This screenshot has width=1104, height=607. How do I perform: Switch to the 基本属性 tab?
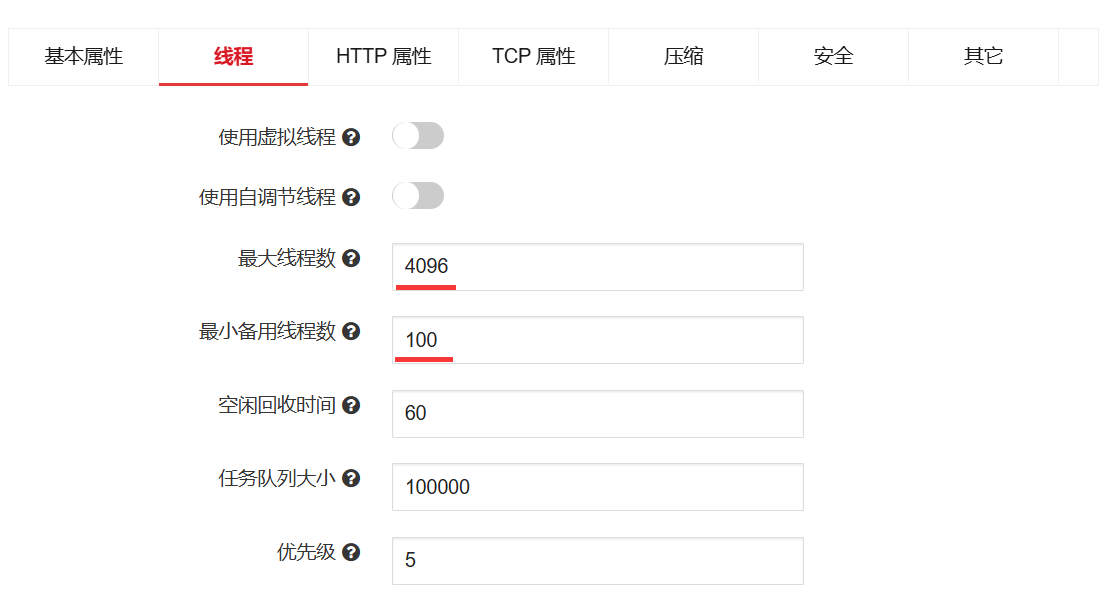pos(84,56)
